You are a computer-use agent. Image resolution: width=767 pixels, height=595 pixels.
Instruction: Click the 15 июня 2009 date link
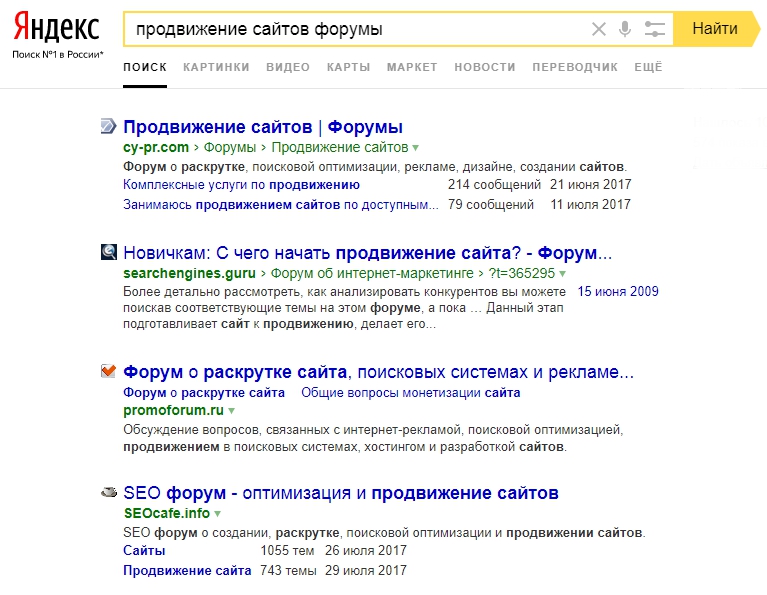pos(618,292)
